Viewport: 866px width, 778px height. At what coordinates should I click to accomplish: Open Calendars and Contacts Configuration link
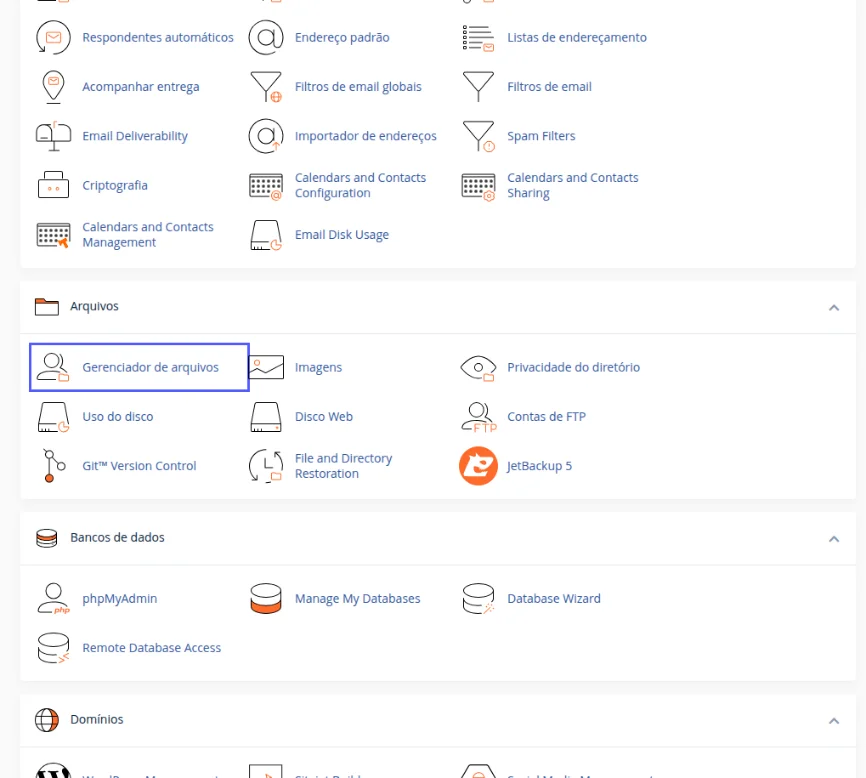pyautogui.click(x=360, y=186)
